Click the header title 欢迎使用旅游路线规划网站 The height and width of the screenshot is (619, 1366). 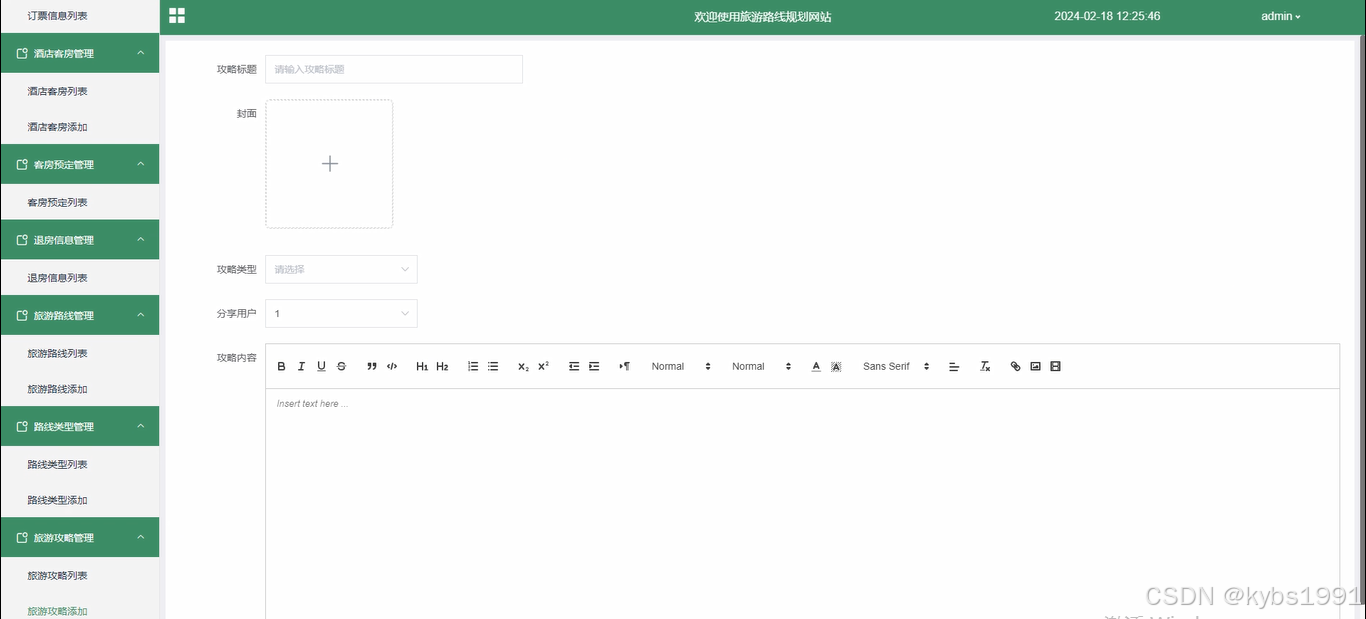pos(763,17)
